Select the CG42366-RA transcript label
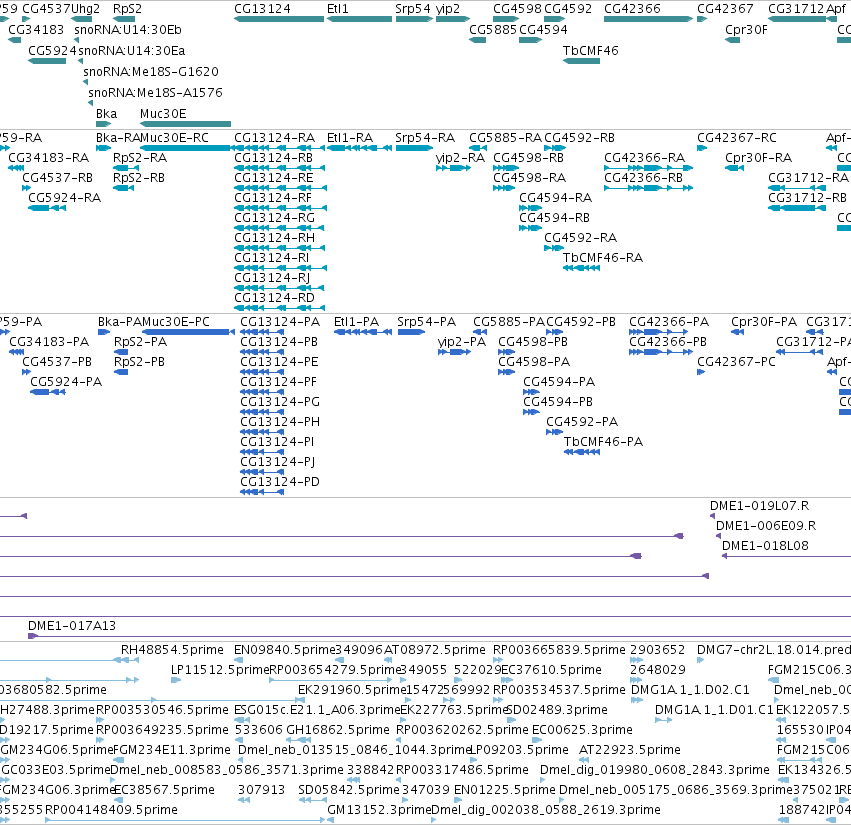This screenshot has width=851, height=825. (x=644, y=158)
